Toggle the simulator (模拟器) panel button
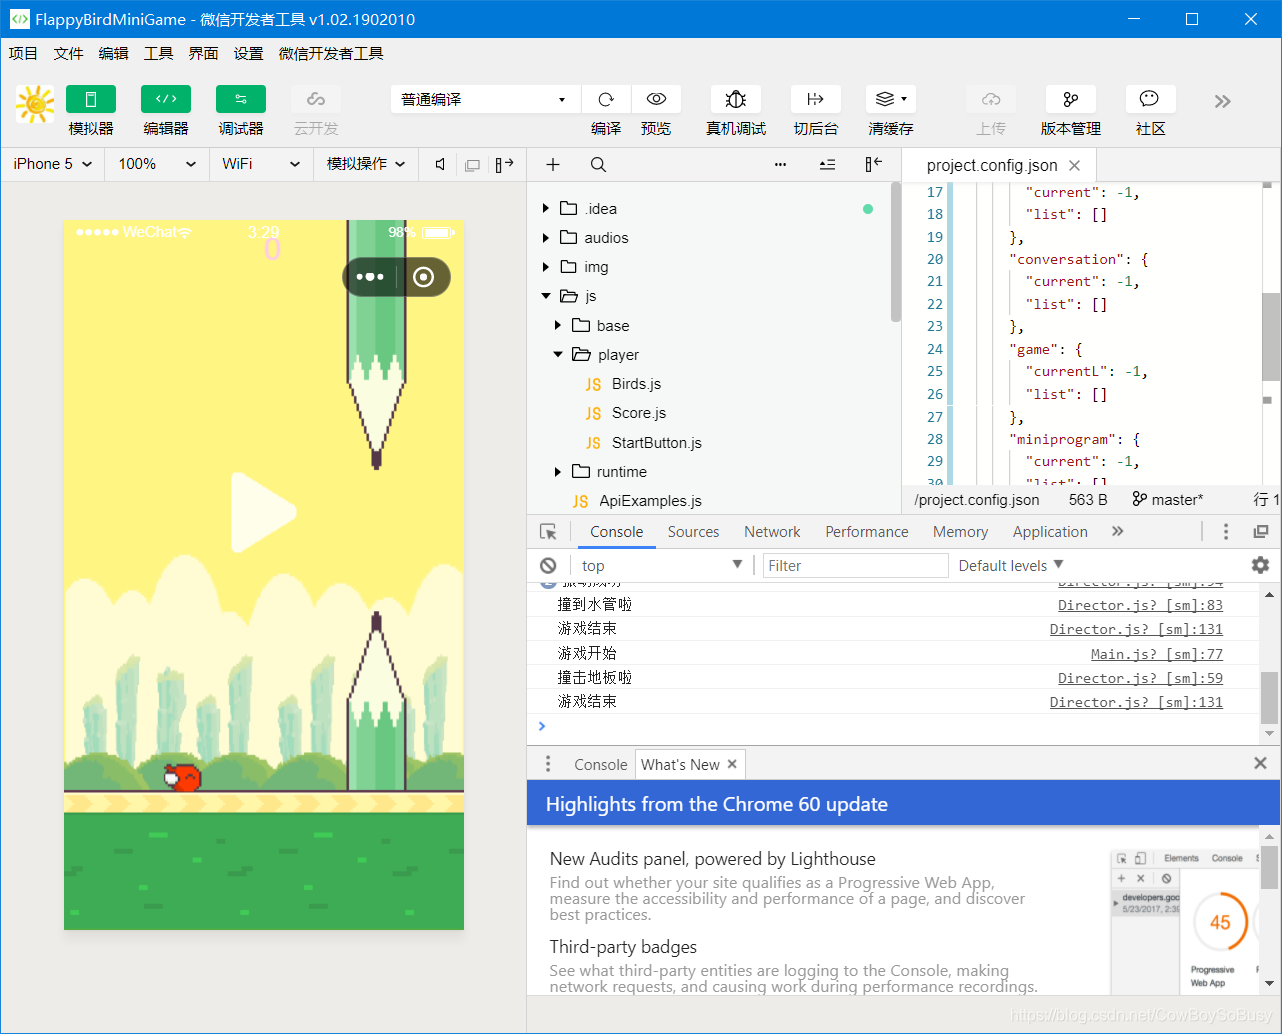Viewport: 1282px width, 1034px height. [91, 99]
